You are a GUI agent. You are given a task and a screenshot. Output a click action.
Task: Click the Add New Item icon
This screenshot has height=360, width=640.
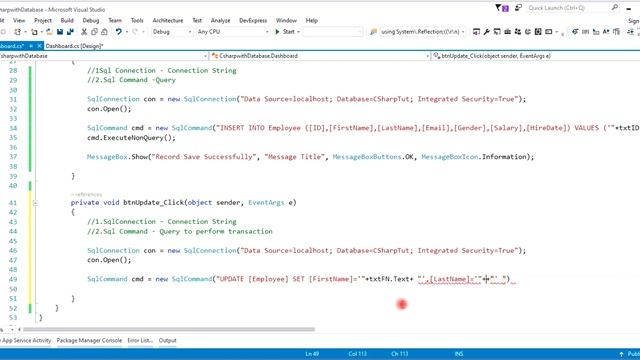tap(34, 31)
